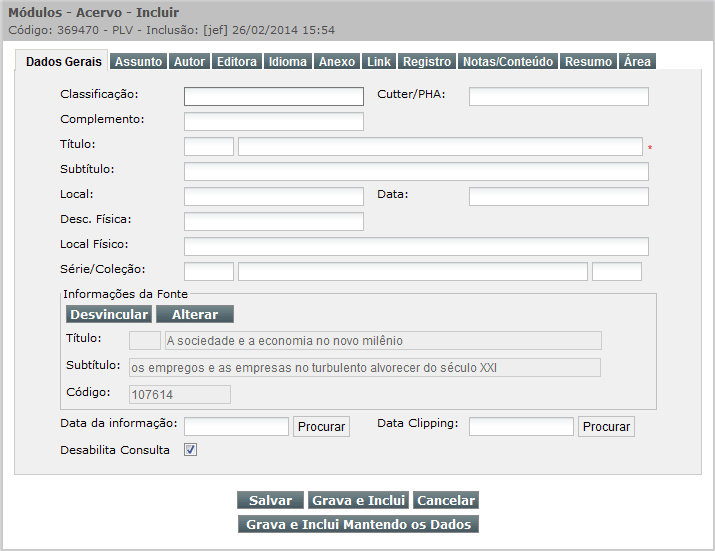Screen dimensions: 715x551
Task: Click the Cancelar button
Action: pos(446,500)
